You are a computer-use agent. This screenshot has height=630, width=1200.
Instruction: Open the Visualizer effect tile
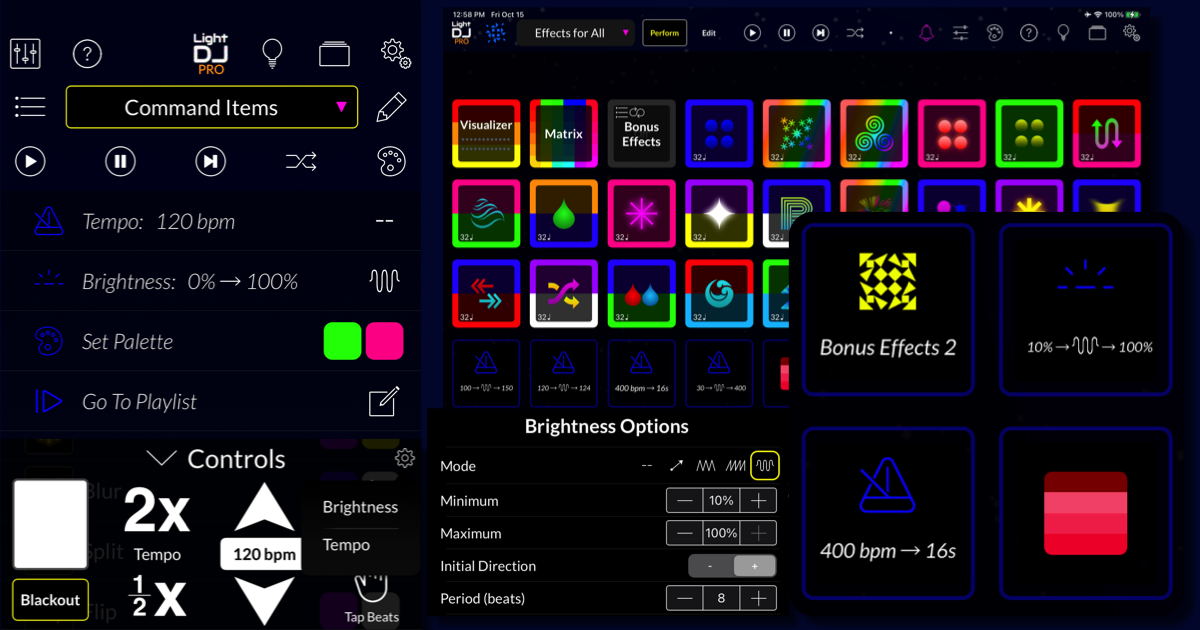(x=486, y=133)
